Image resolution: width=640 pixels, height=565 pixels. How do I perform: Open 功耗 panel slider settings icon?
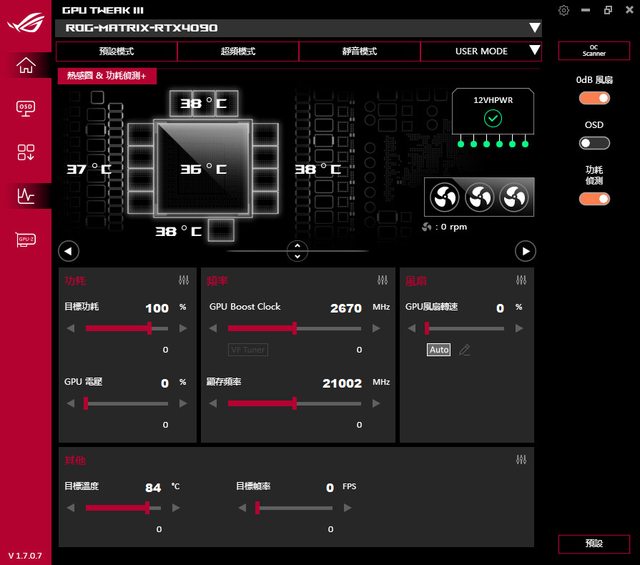(x=183, y=281)
